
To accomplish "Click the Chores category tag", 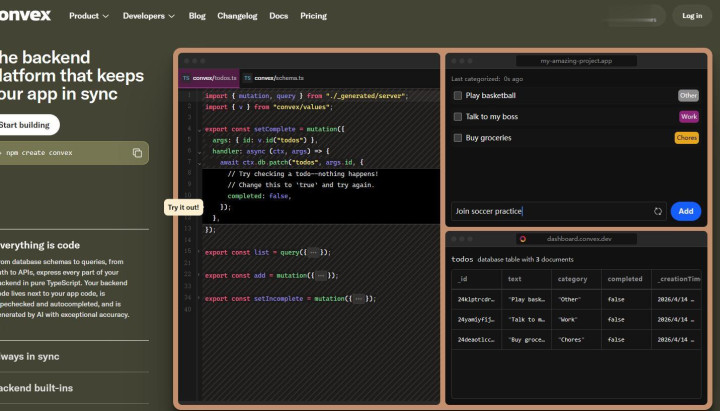I will [686, 138].
